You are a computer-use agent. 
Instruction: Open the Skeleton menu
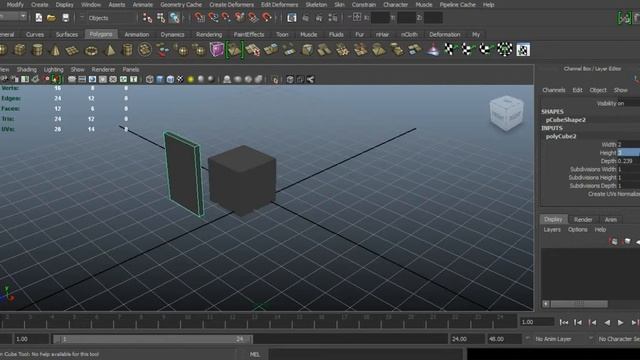pos(316,5)
